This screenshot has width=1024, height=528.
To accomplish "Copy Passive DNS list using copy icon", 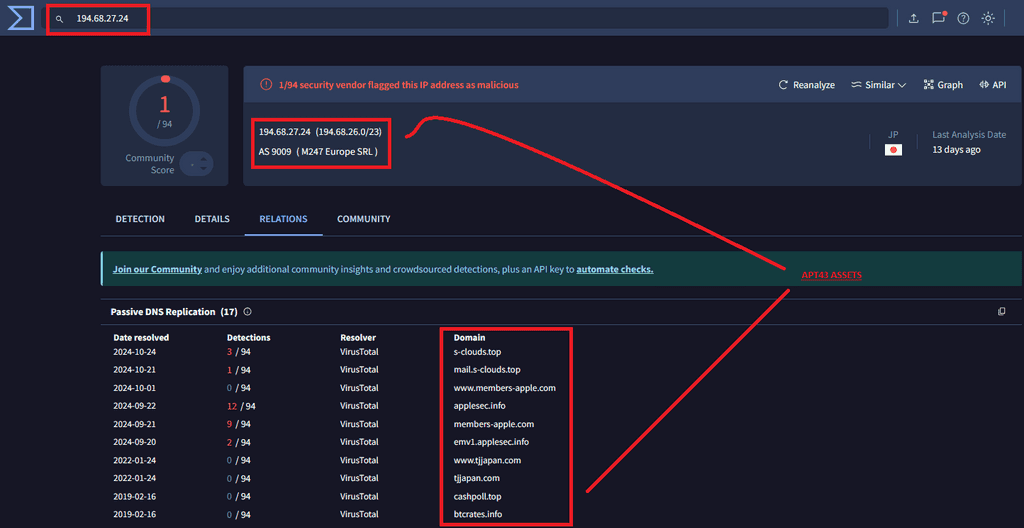I will [x=1001, y=312].
